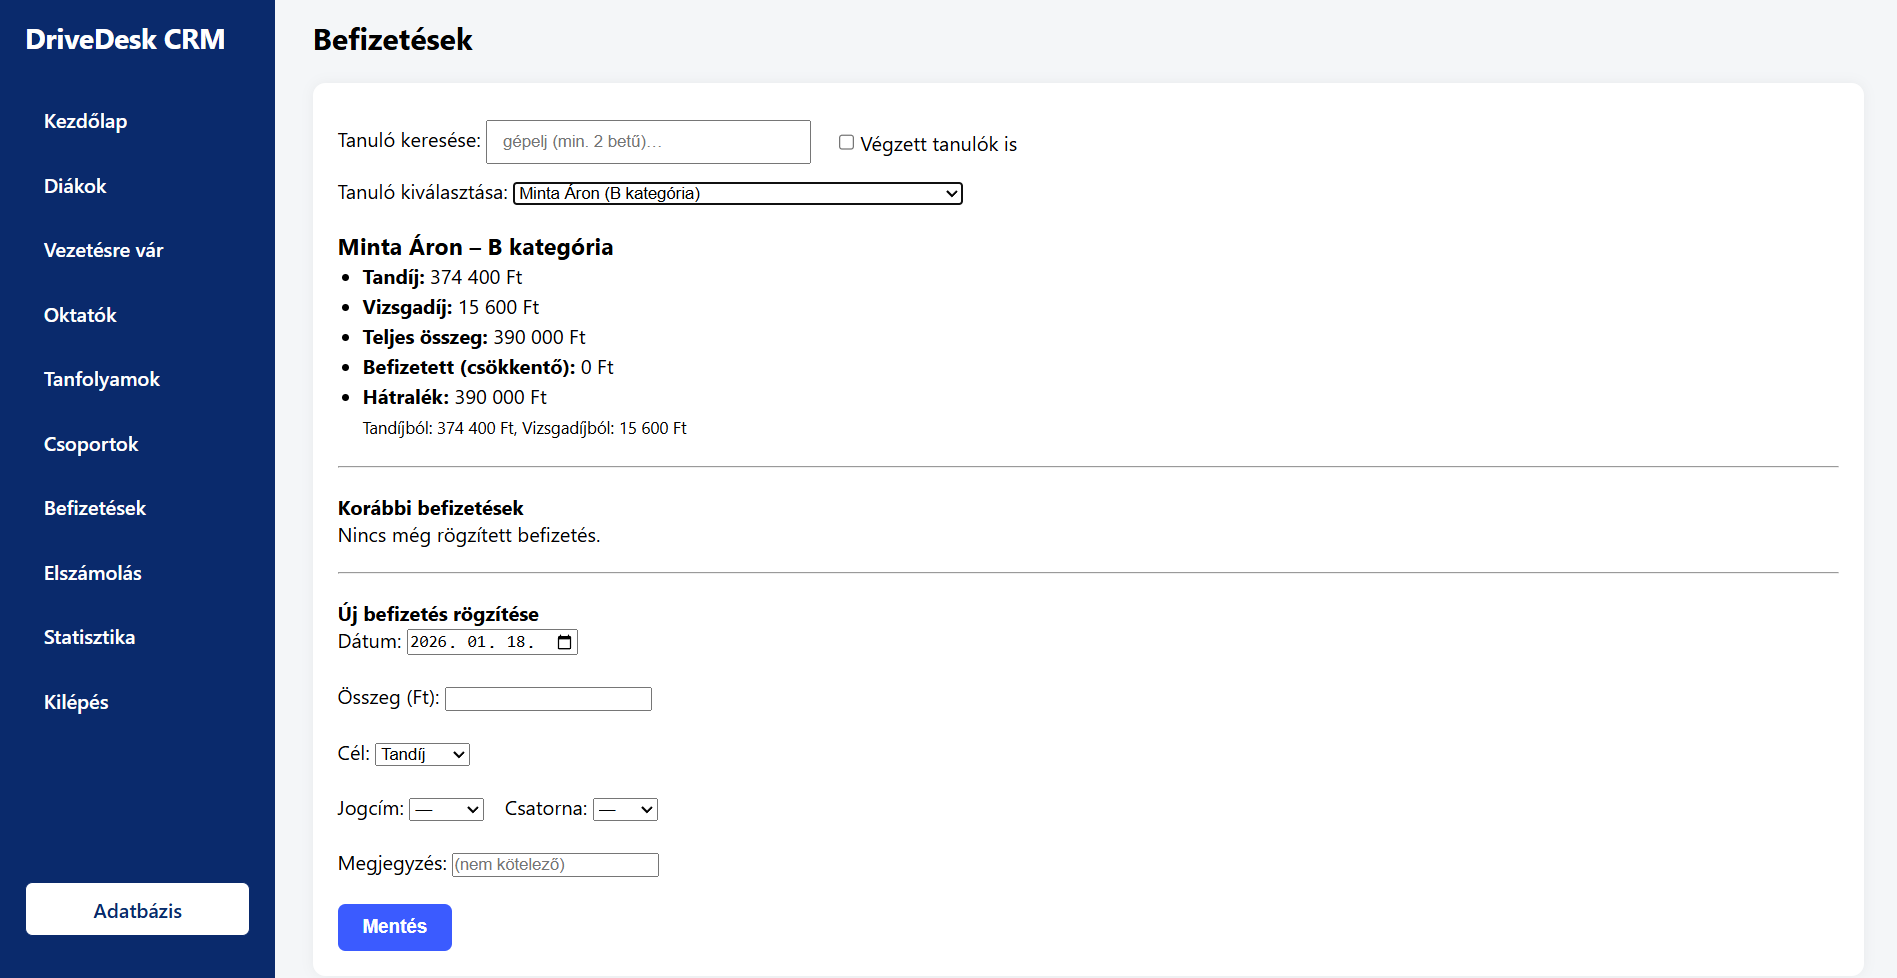Image resolution: width=1897 pixels, height=978 pixels.
Task: Expand the Cél dropdown showing Tandíj
Action: pos(422,754)
